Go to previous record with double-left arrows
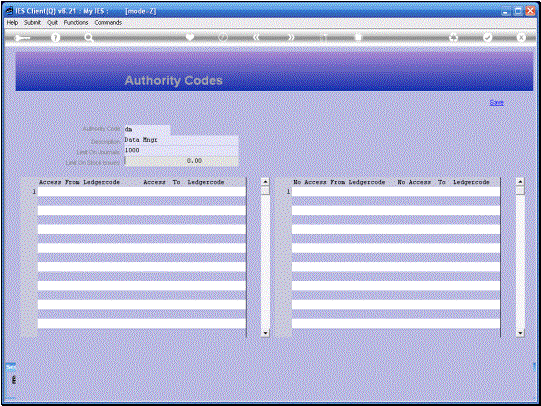541x406 pixels. click(x=256, y=37)
